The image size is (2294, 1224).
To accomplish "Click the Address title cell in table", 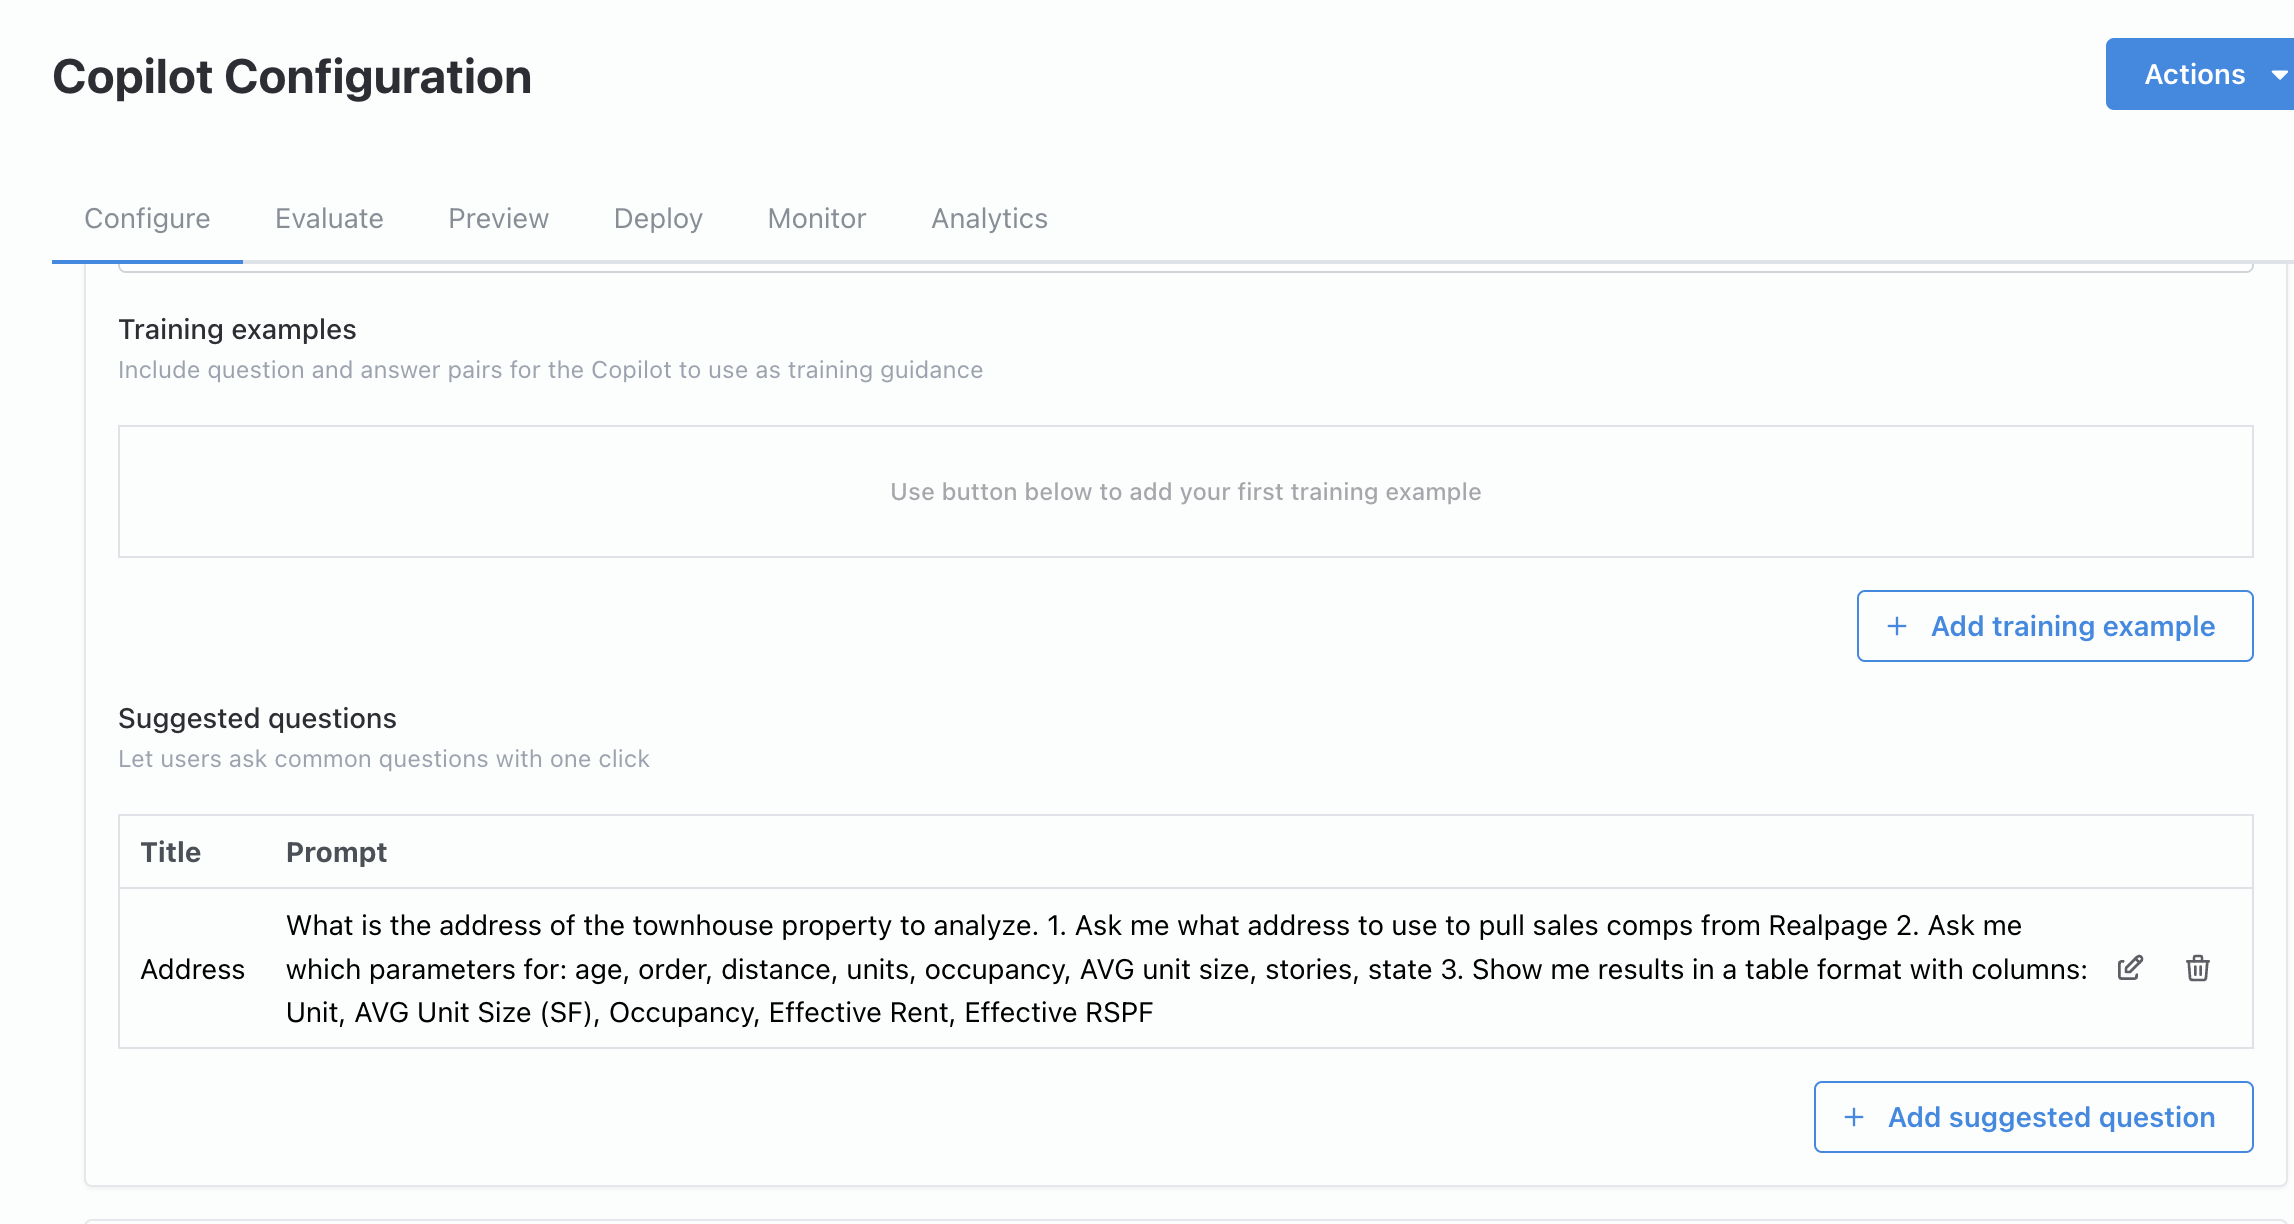I will pyautogui.click(x=192, y=969).
